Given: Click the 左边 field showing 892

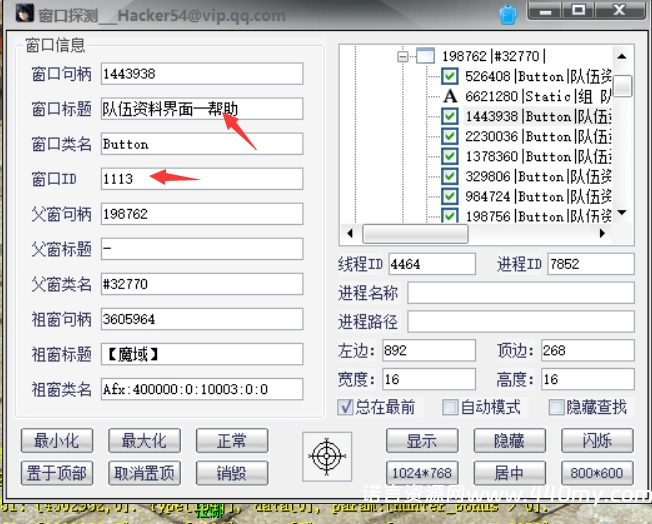Looking at the screenshot, I should tap(429, 350).
